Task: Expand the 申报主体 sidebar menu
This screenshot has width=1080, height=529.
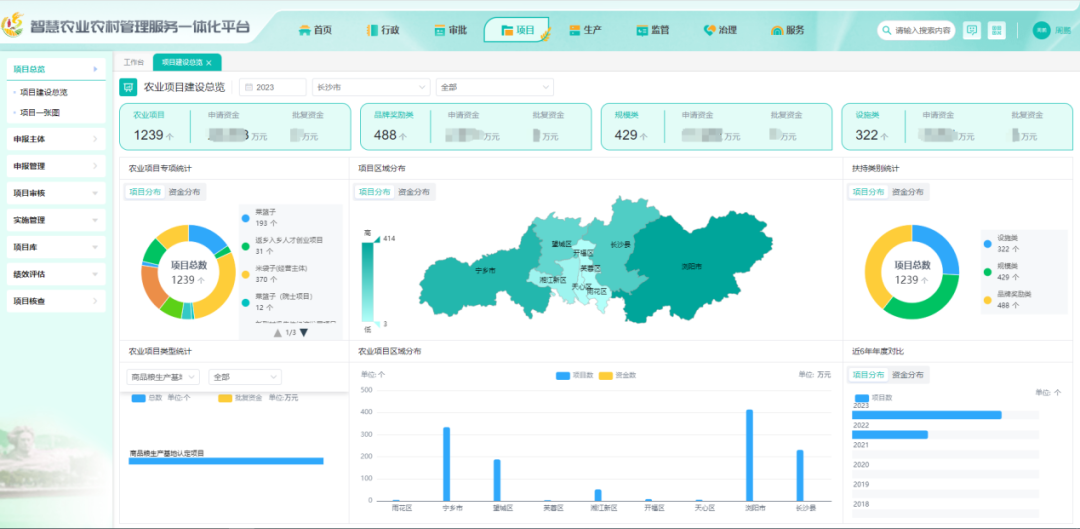Action: (56, 139)
